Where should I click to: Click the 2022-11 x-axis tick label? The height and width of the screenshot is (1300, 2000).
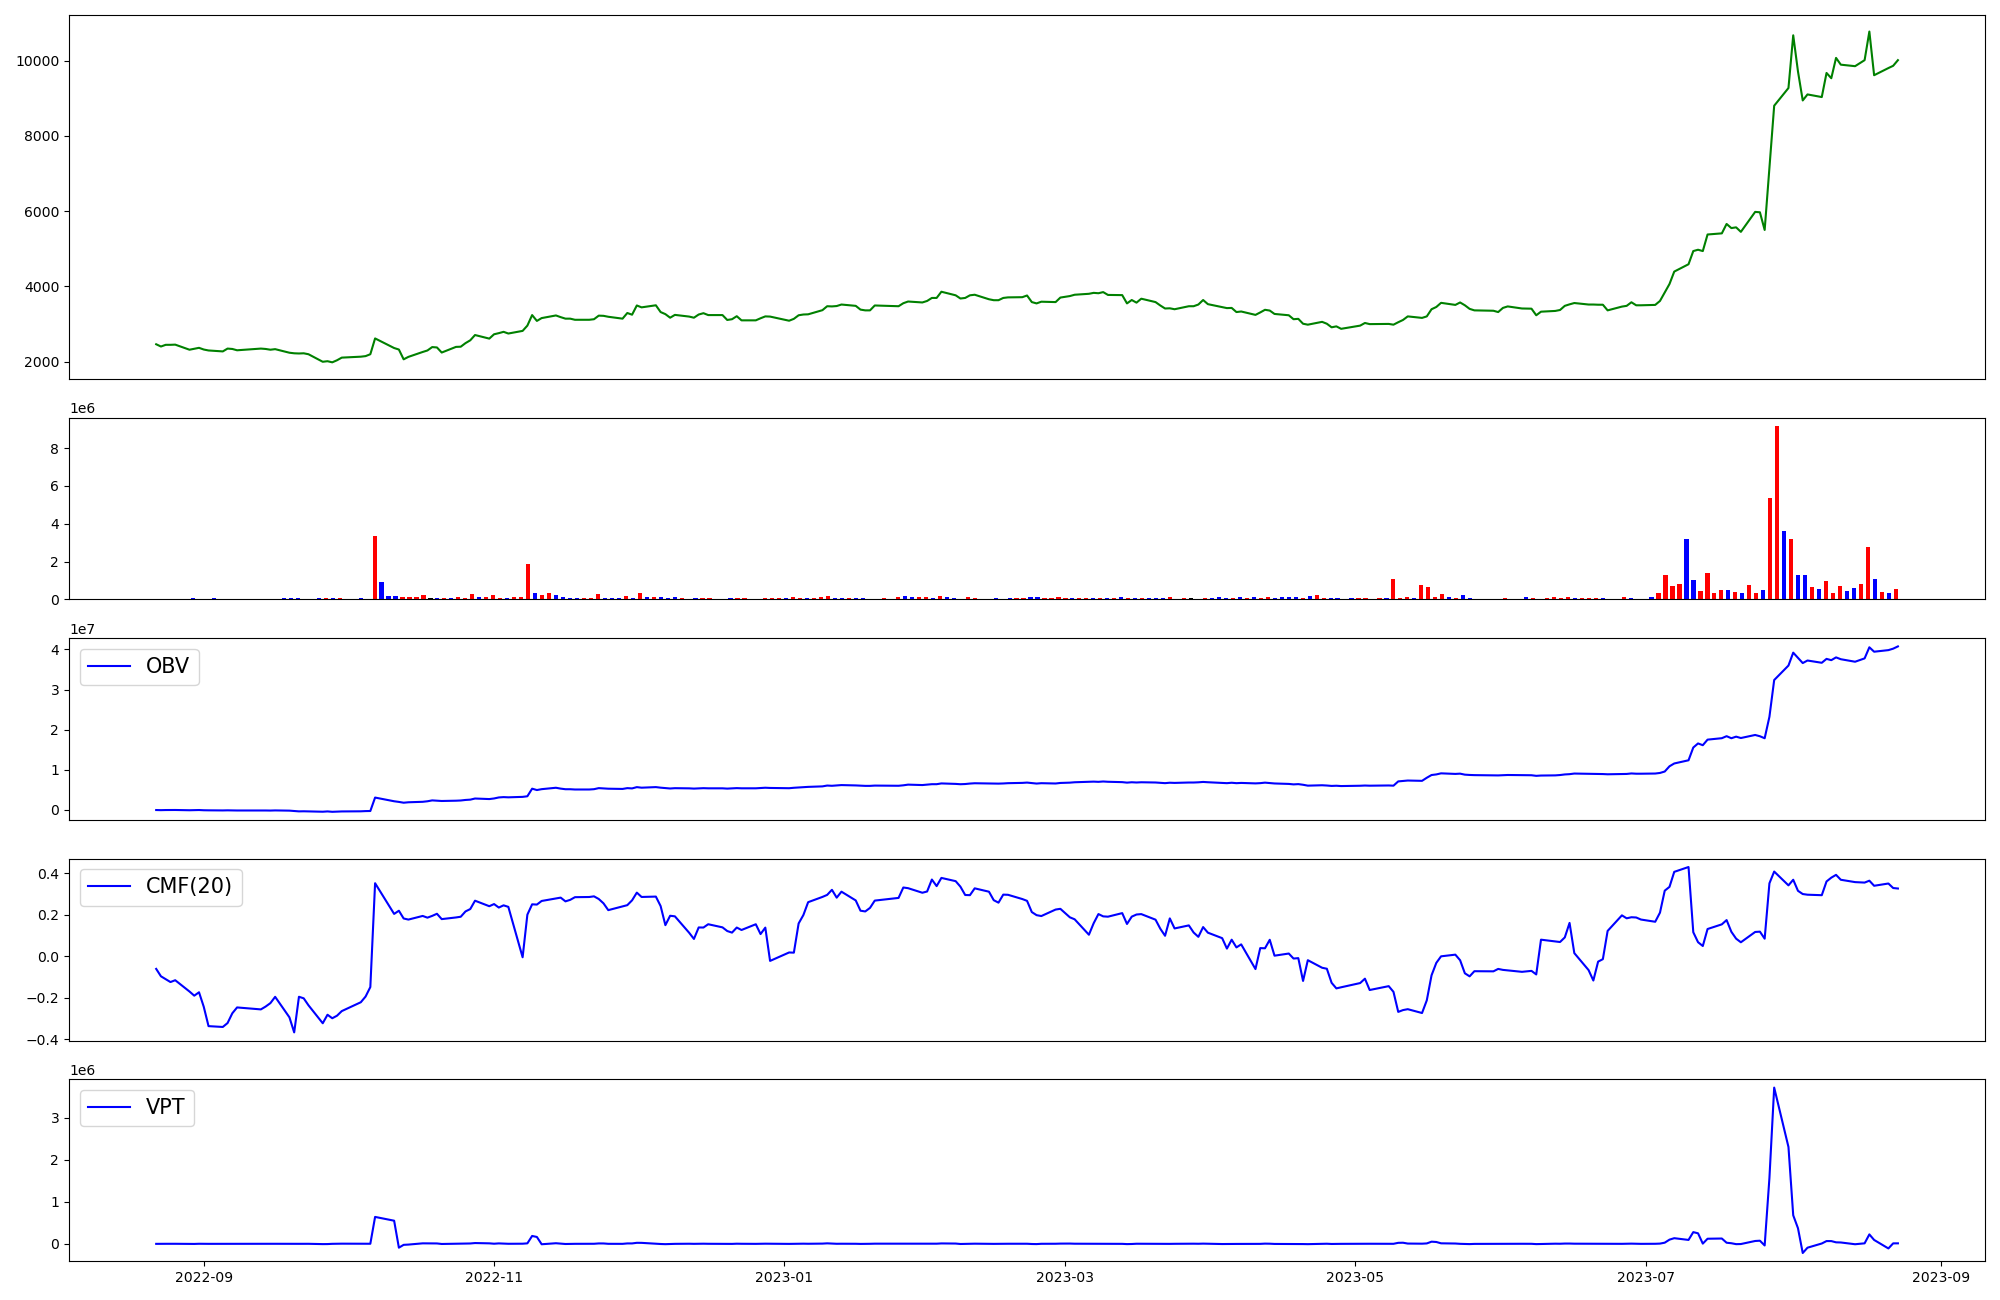coord(494,1277)
